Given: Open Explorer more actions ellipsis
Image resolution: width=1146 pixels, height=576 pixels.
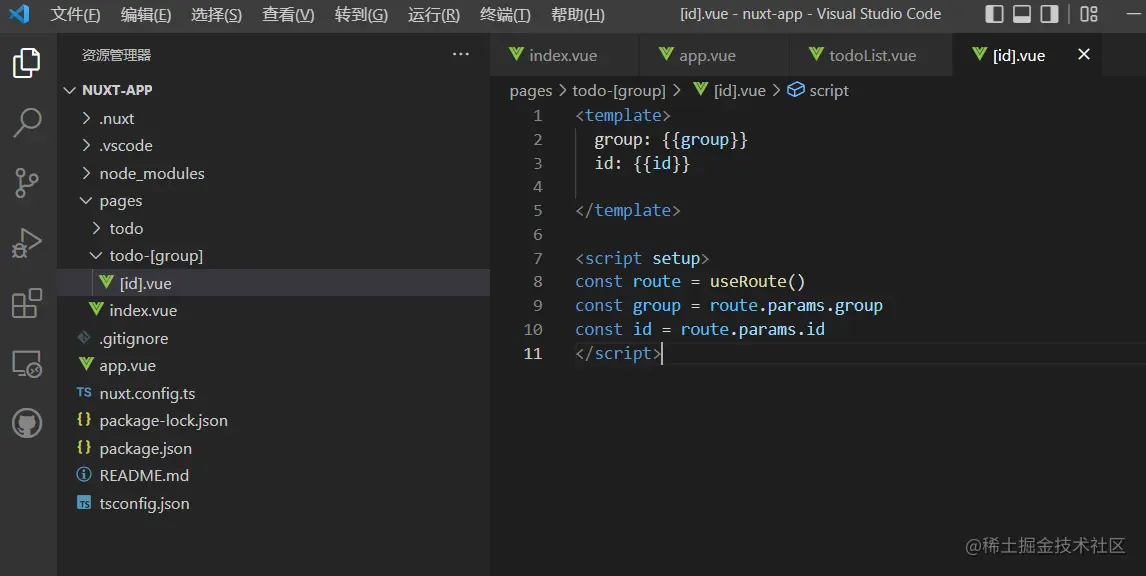Looking at the screenshot, I should [x=460, y=54].
